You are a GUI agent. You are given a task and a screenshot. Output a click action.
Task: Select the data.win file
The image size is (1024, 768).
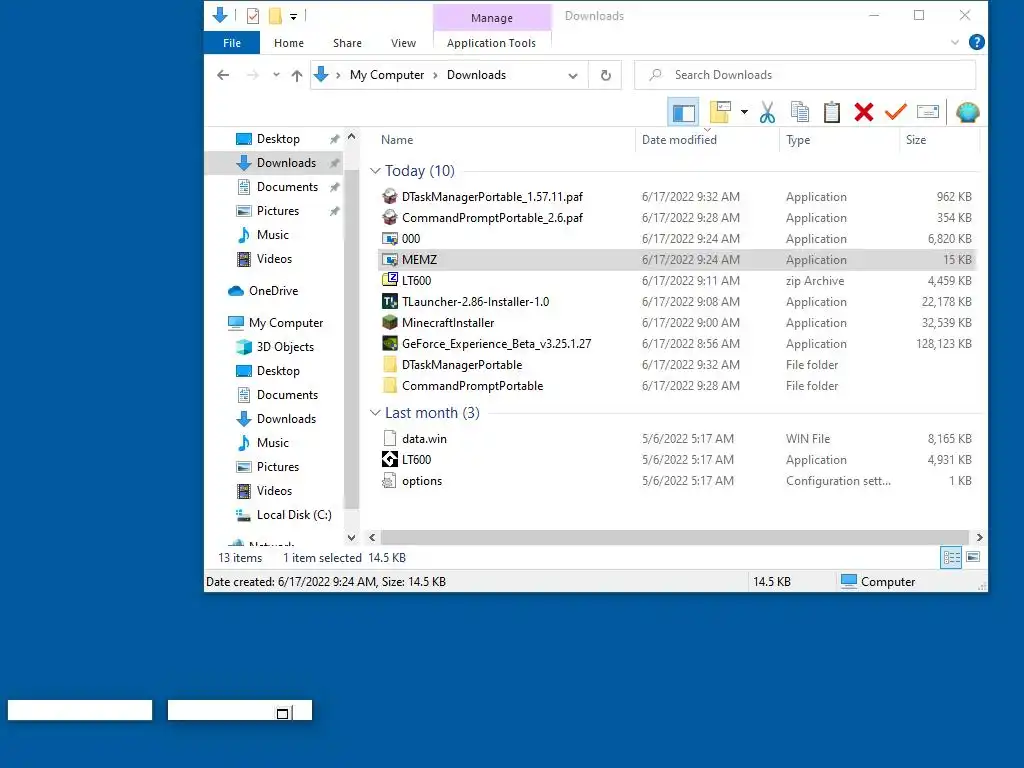click(677, 439)
